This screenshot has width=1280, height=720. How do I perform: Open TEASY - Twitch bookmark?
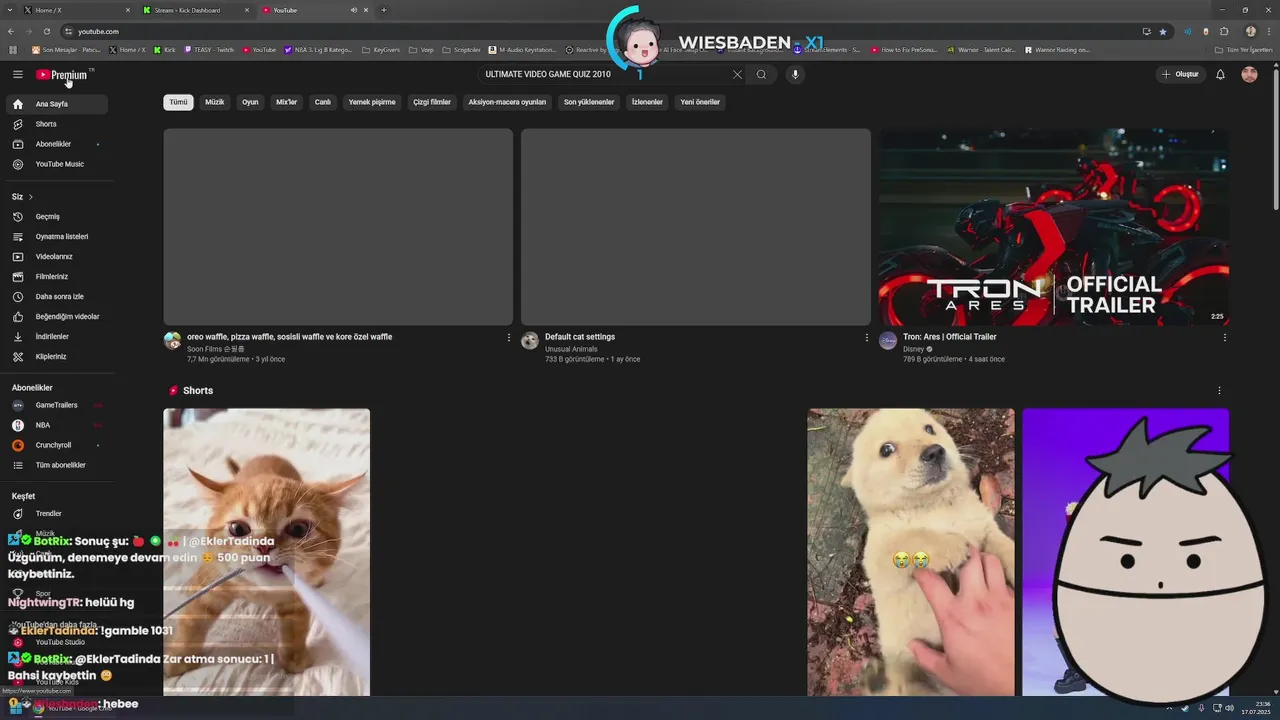[209, 49]
